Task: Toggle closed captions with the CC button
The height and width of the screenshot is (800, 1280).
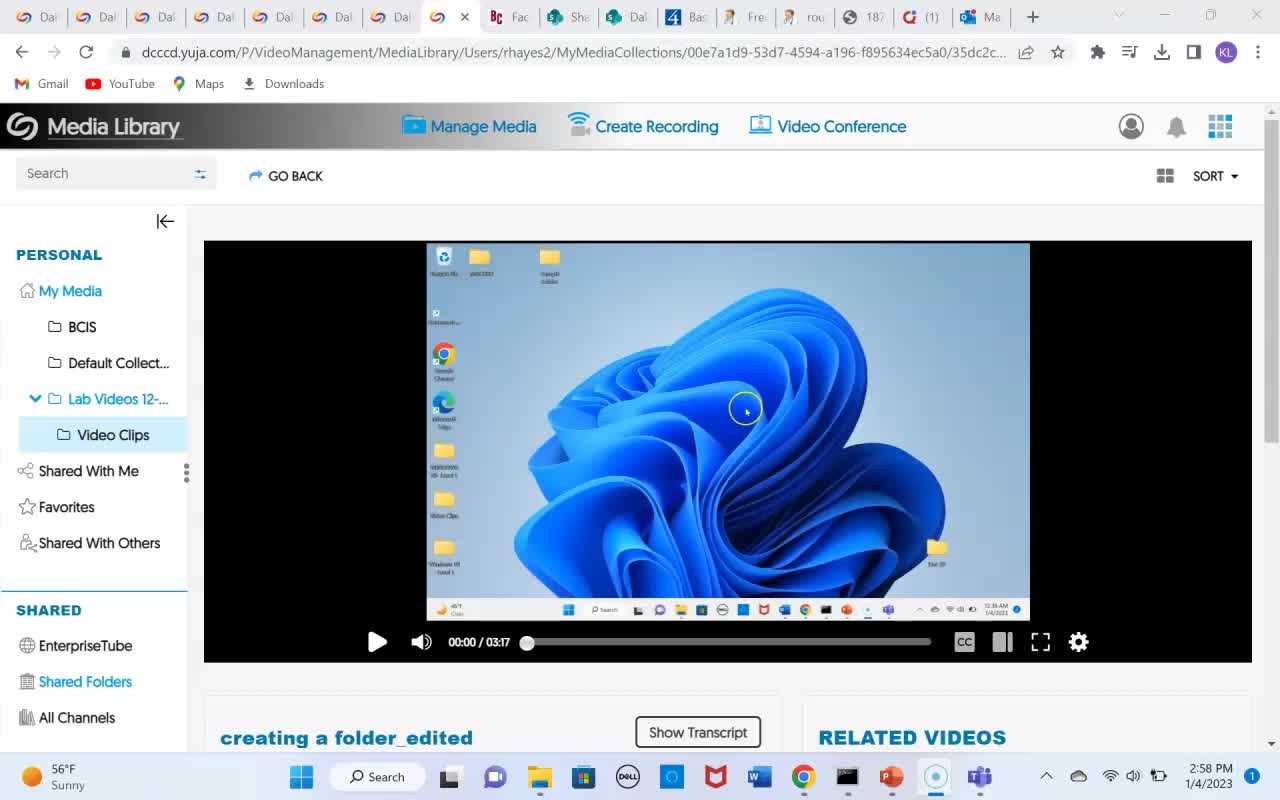Action: 964,642
